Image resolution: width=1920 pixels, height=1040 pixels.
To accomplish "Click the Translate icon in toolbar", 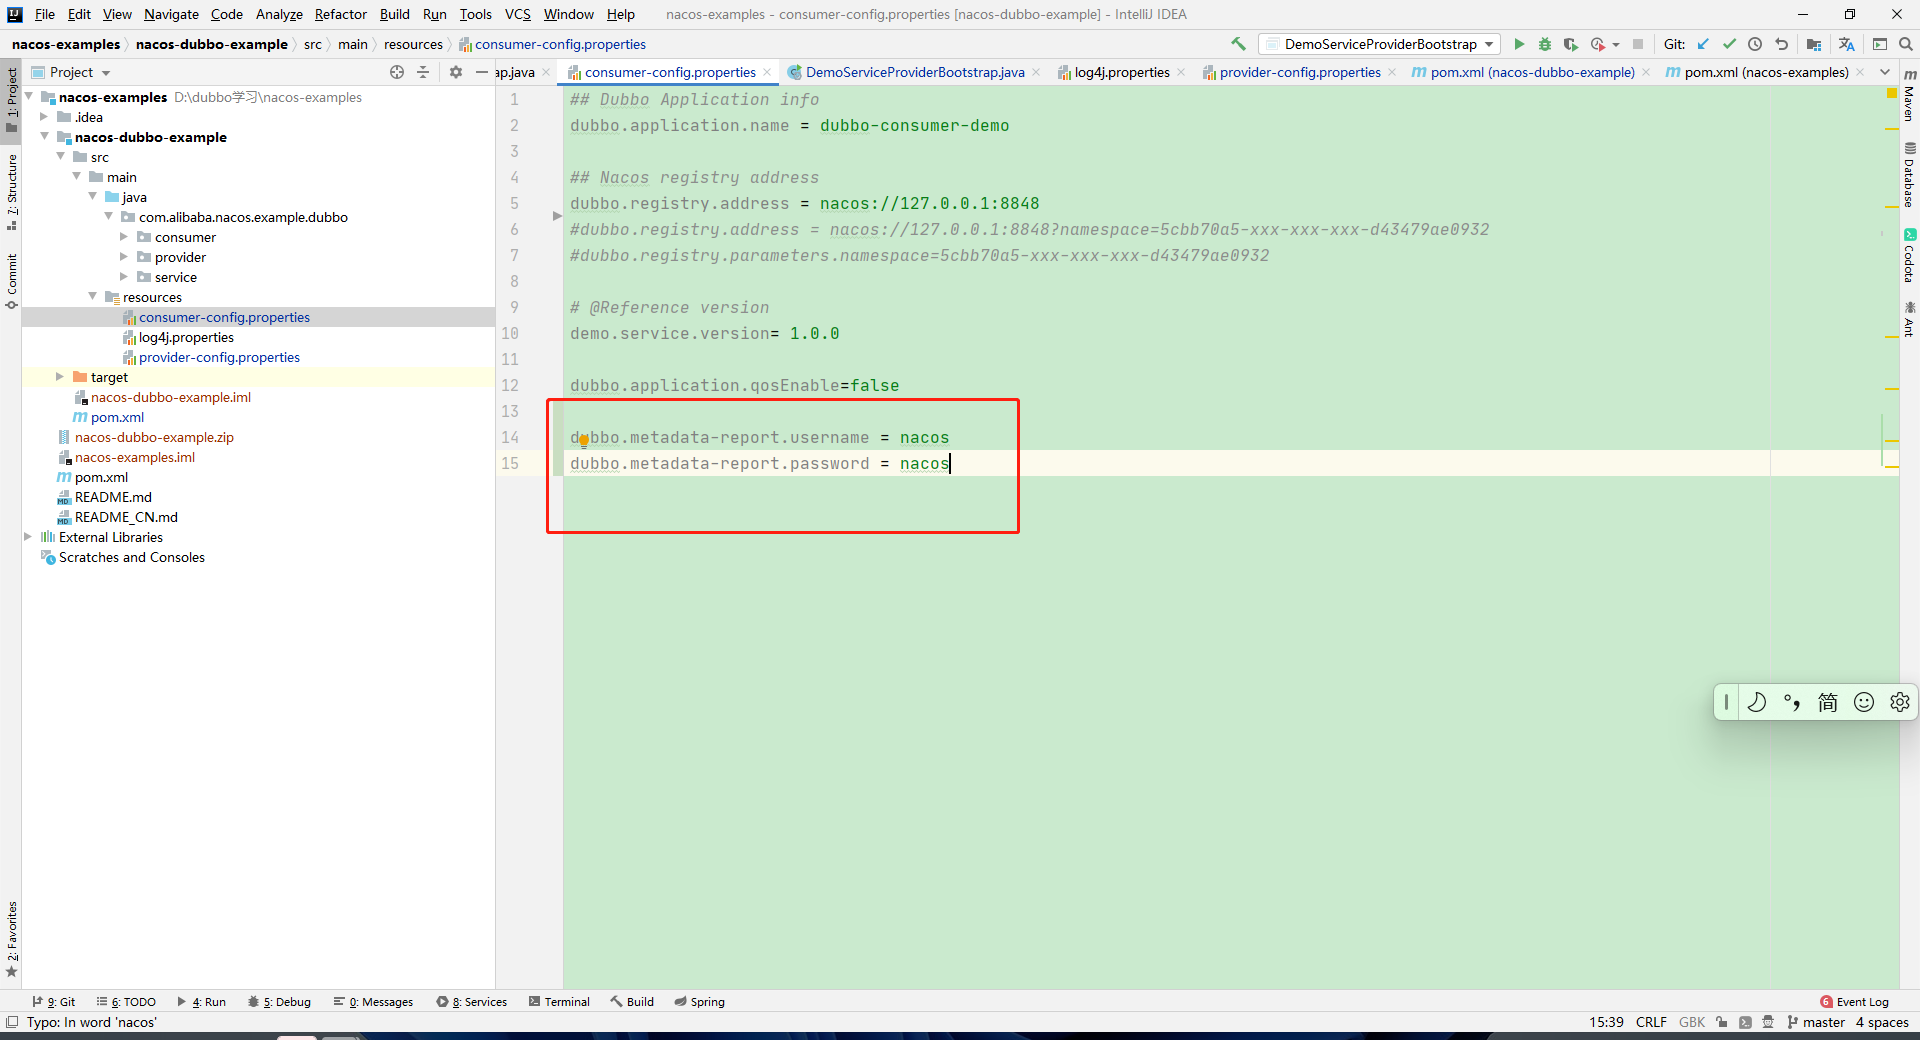I will tap(1846, 44).
